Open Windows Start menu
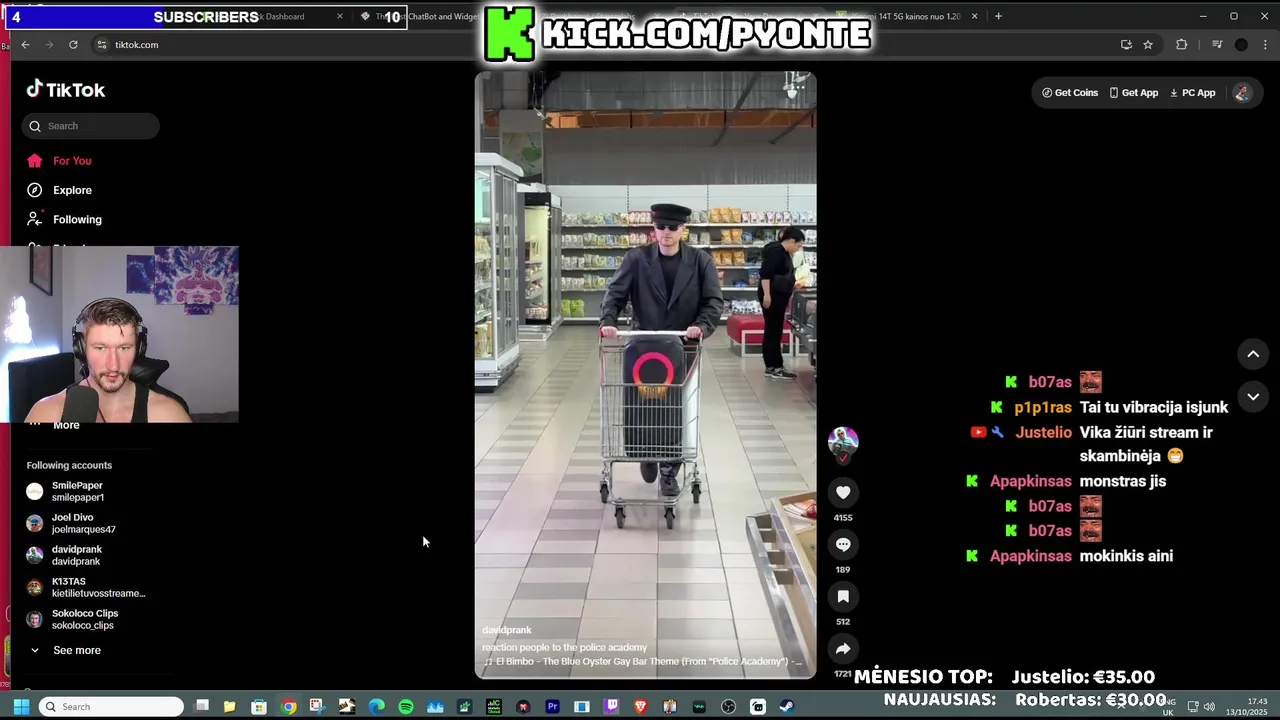 point(21,707)
